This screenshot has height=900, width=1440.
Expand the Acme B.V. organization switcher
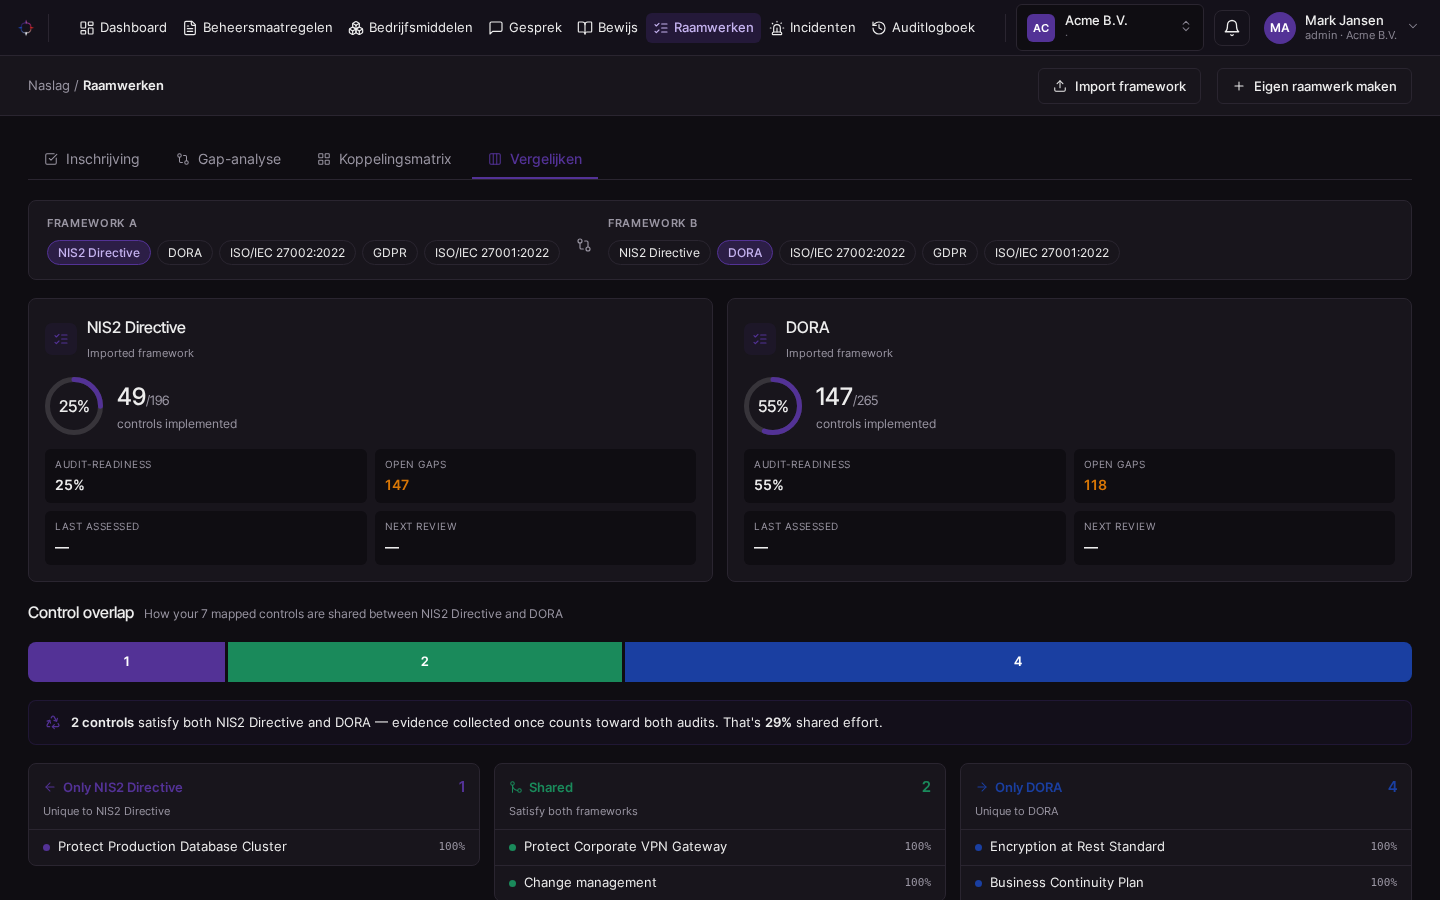pyautogui.click(x=1110, y=28)
